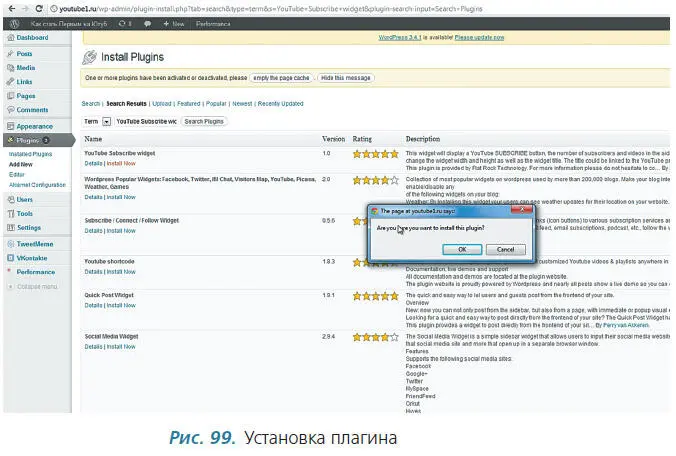Image resolution: width=676 pixels, height=456 pixels.
Task: Open the Term dropdown selector
Action: pos(106,122)
